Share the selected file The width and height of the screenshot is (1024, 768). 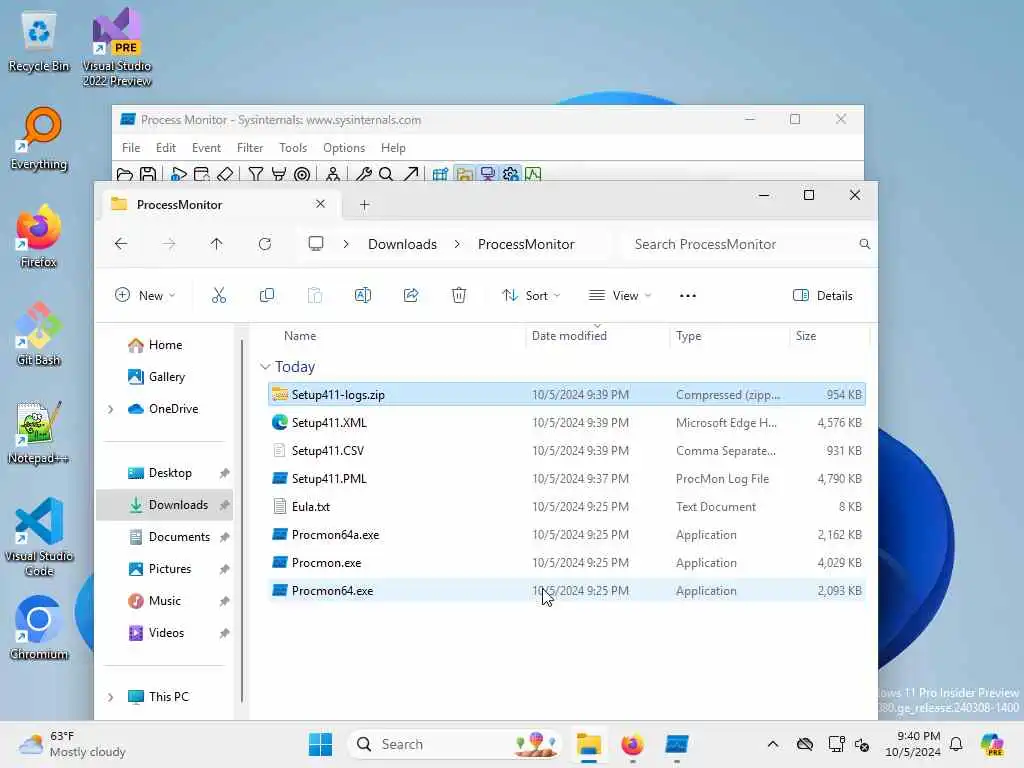(411, 295)
